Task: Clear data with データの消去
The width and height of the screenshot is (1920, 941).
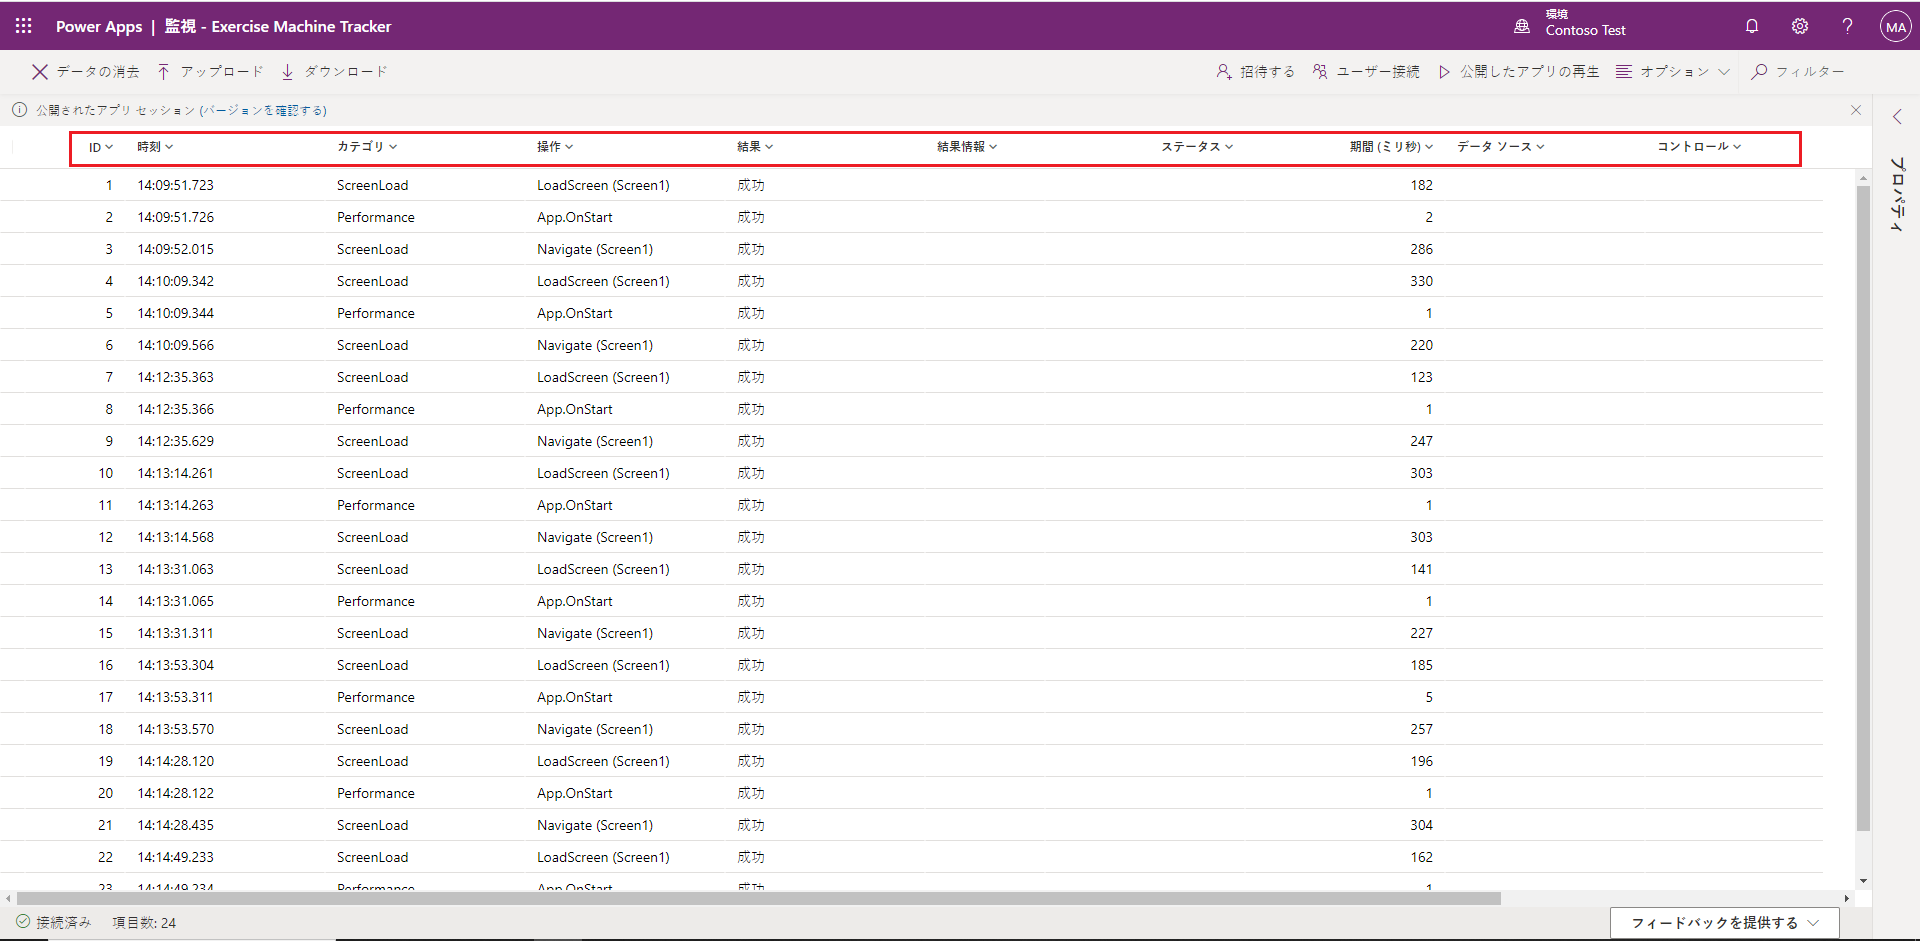Action: click(86, 72)
